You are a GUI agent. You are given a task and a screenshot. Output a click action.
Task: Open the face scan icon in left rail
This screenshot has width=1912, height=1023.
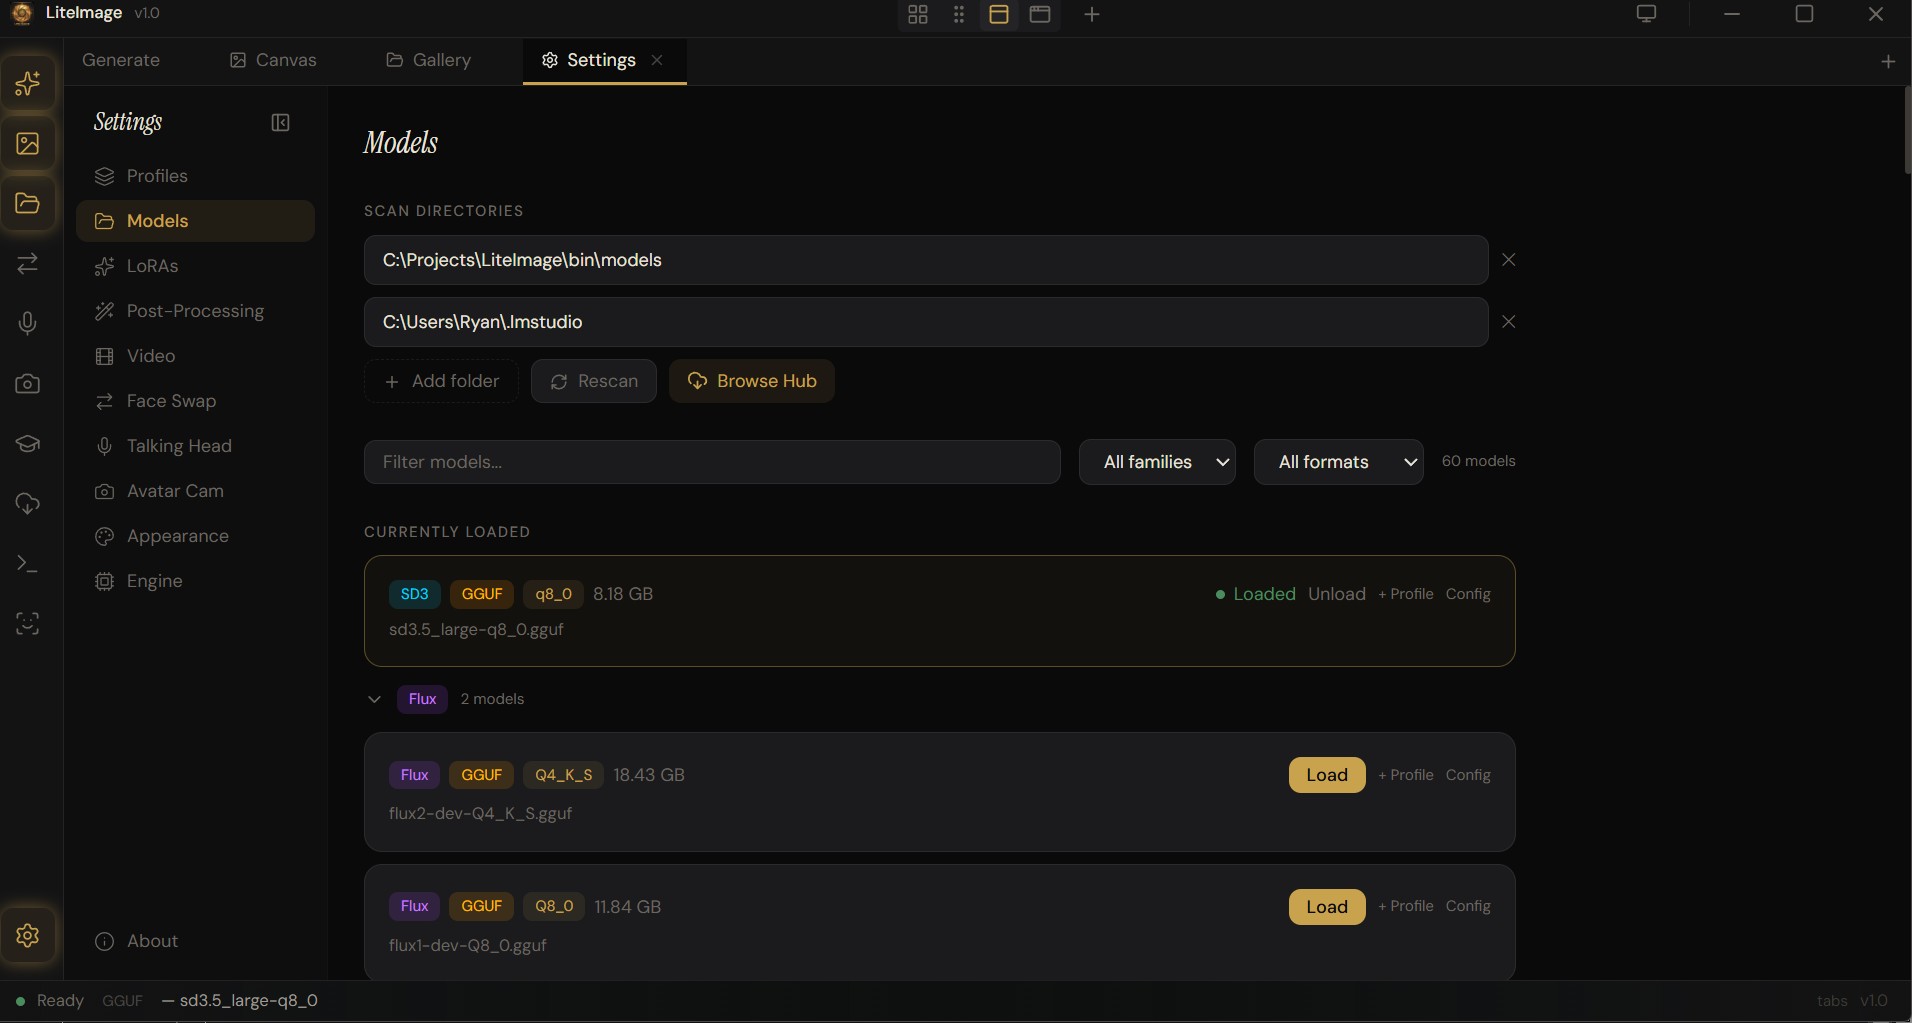(x=28, y=624)
